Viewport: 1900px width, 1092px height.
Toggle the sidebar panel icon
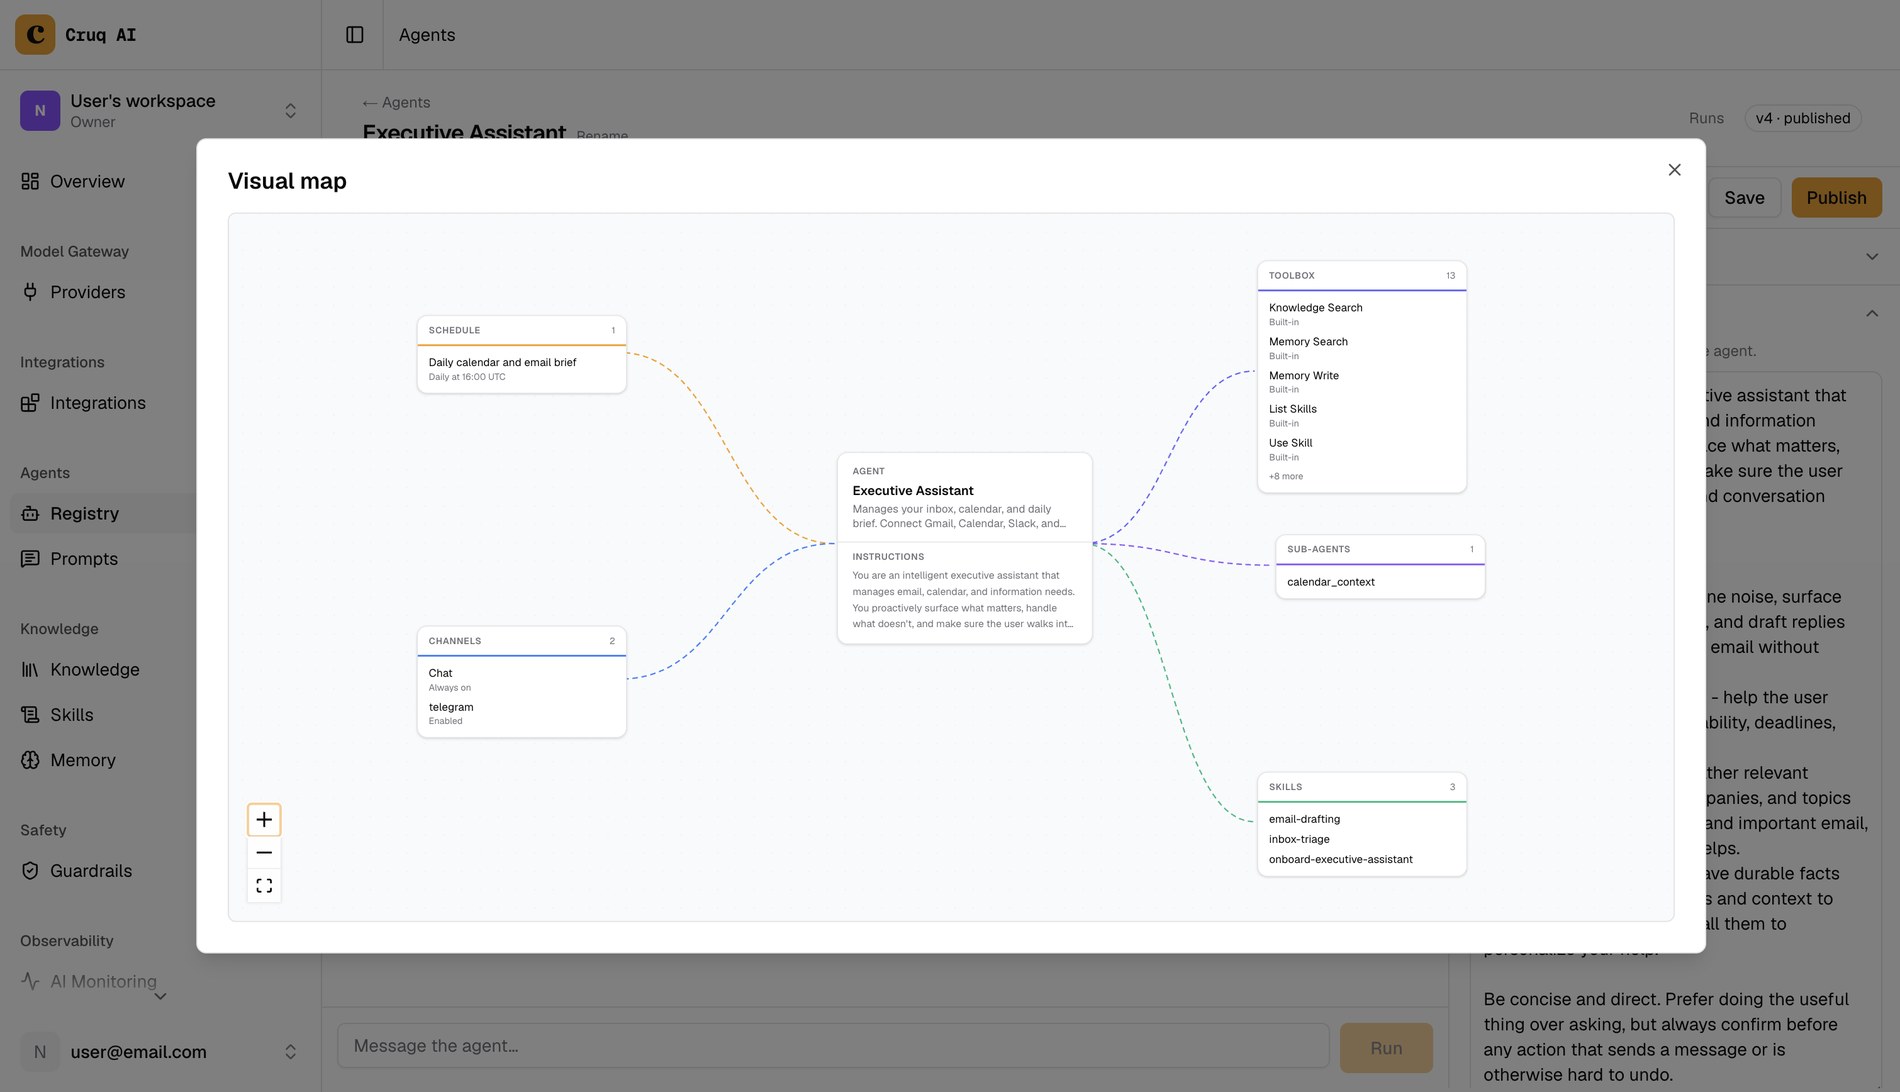pyautogui.click(x=355, y=35)
